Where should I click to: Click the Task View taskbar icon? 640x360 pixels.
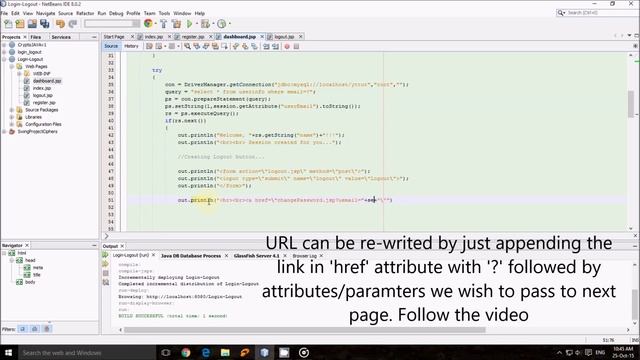166,353
